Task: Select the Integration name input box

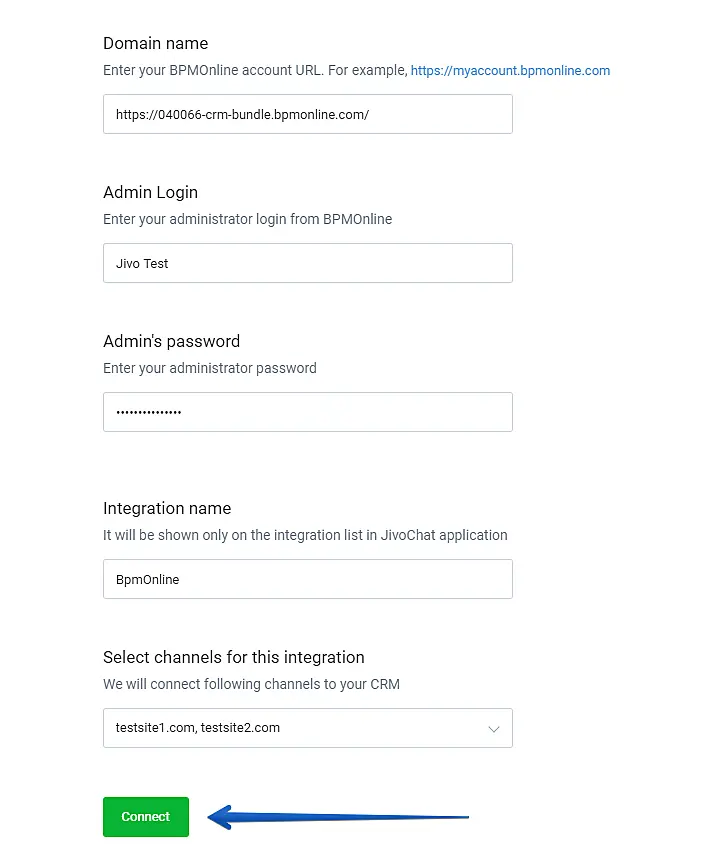Action: point(307,579)
